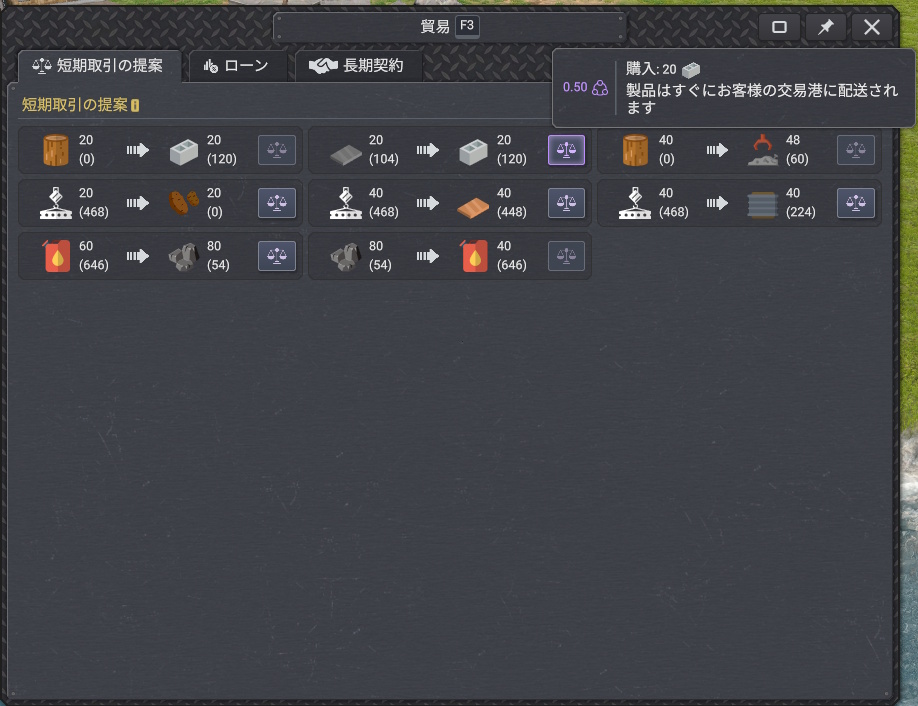Click the wood log icon in first offer
The width and height of the screenshot is (918, 706).
pos(57,150)
